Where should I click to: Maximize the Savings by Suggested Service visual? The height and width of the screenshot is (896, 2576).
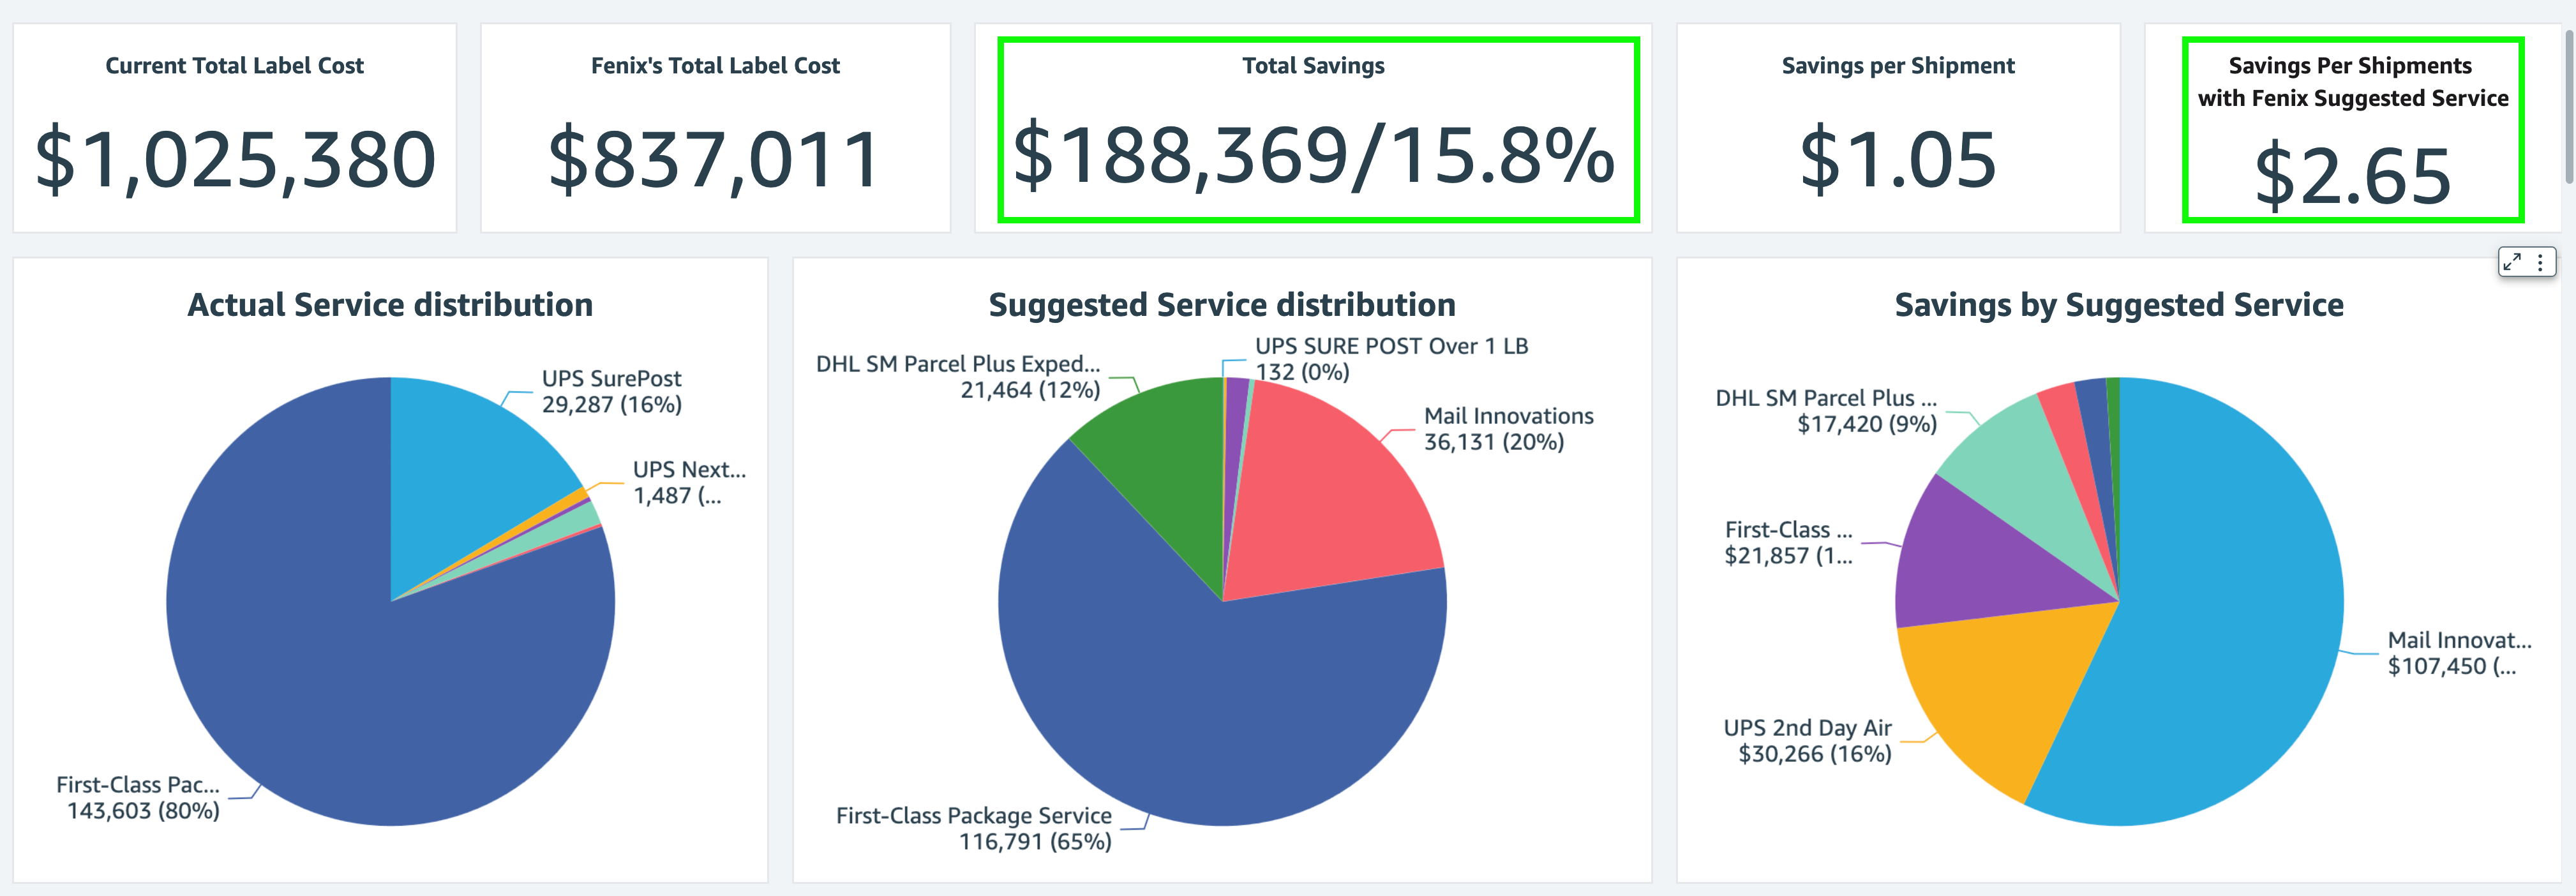(2512, 262)
